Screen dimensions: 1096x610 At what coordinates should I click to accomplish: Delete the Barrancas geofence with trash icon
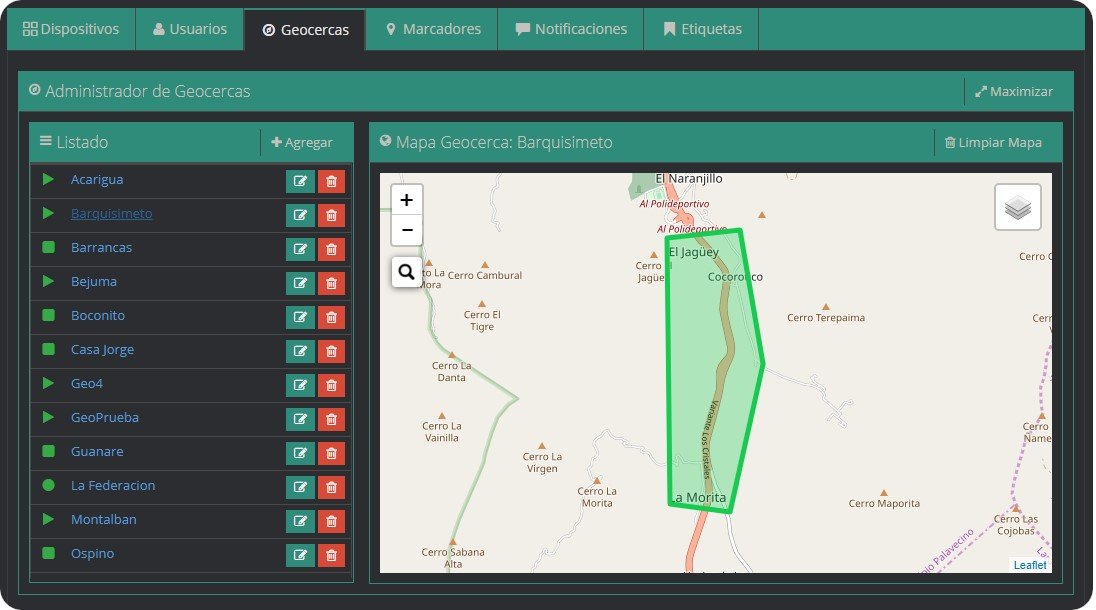click(x=331, y=249)
